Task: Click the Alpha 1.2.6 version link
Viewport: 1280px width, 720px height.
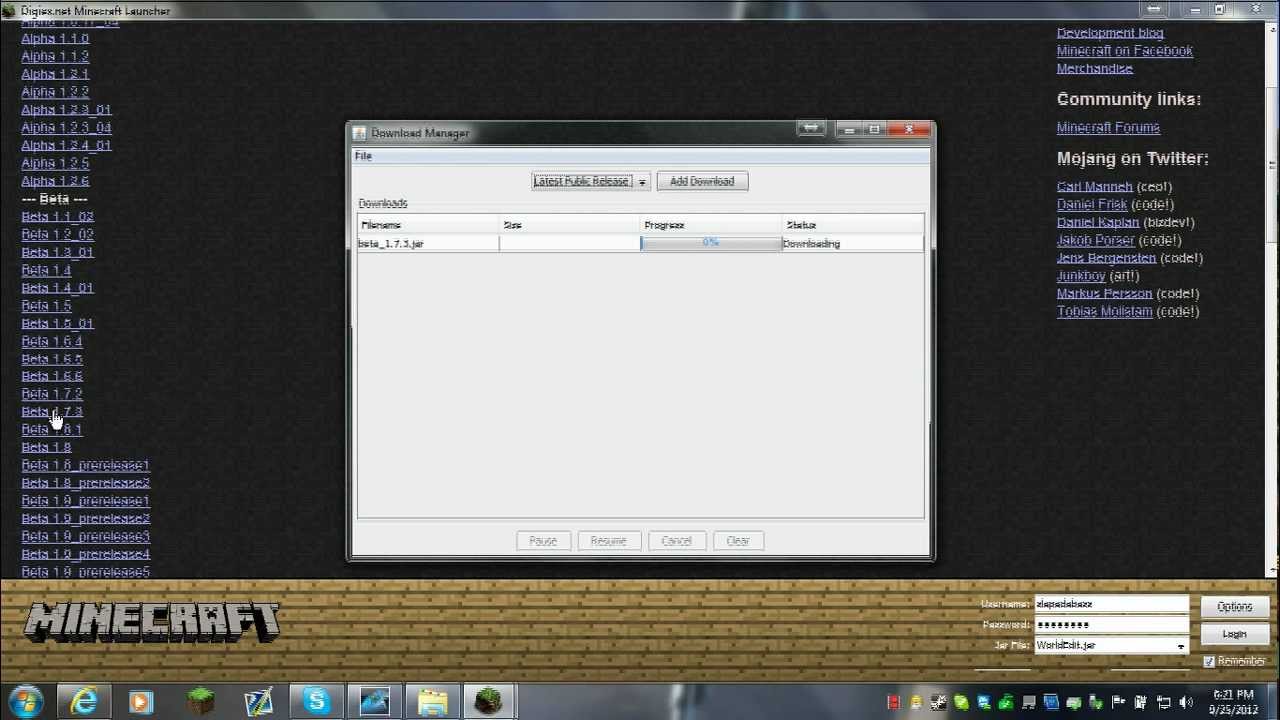Action: point(55,181)
